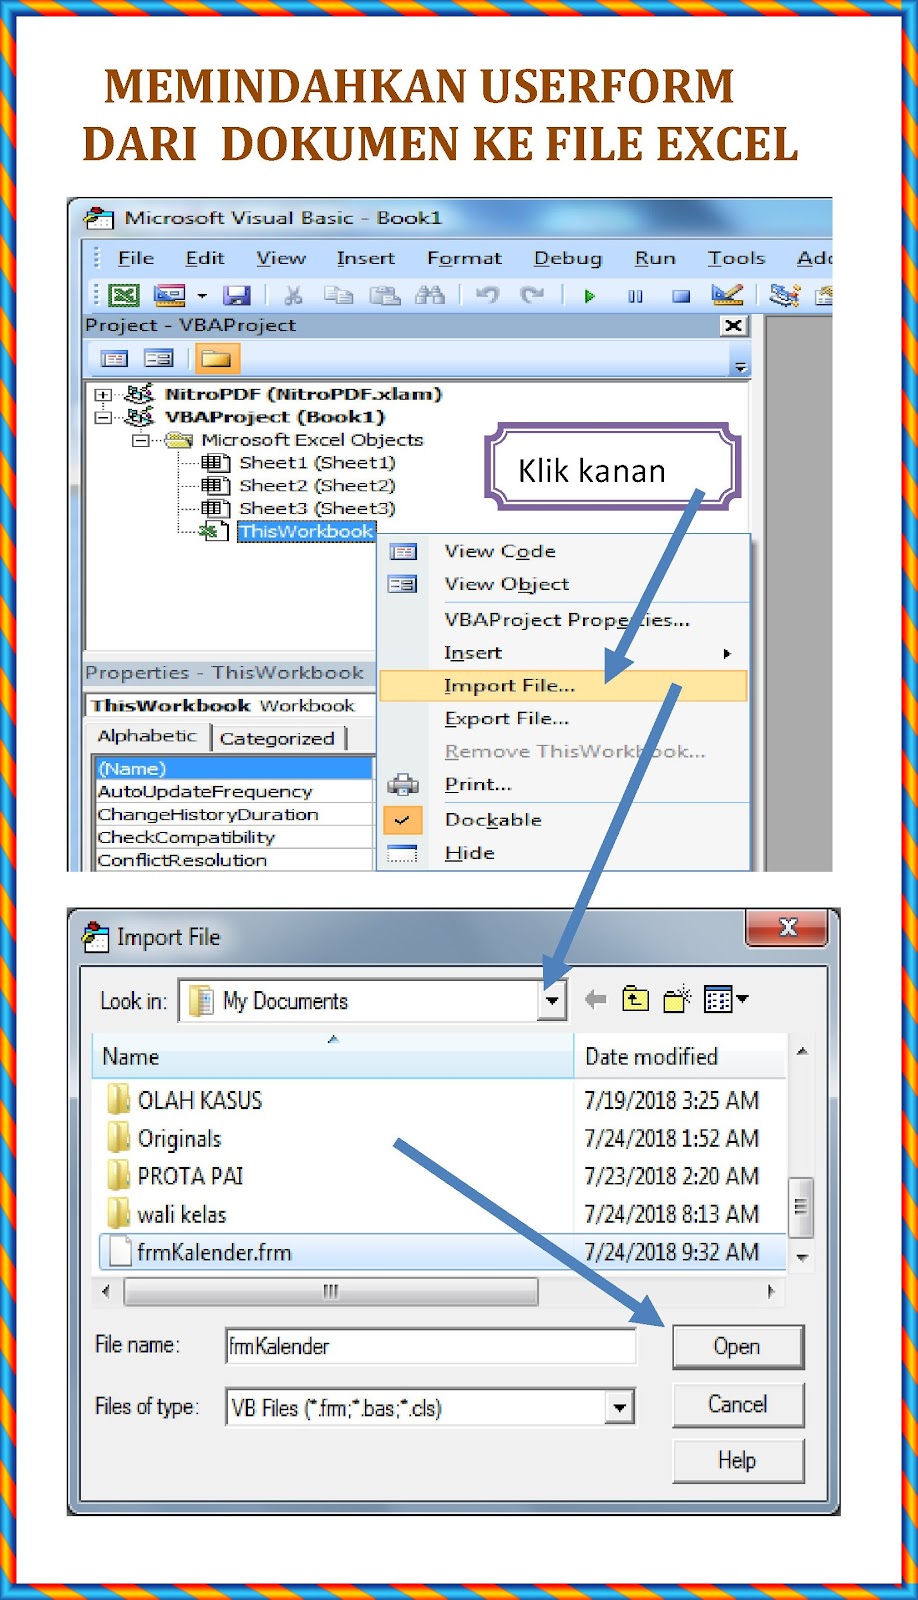Image resolution: width=918 pixels, height=1600 pixels.
Task: Click the Go back arrow in Import File
Action: 595,999
